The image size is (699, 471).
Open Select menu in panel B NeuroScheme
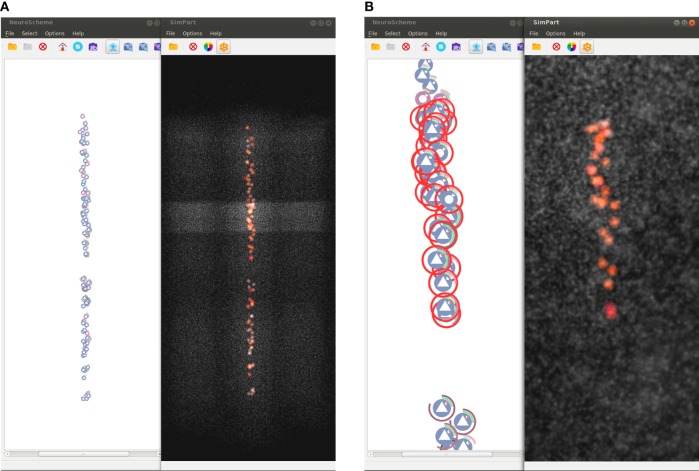[x=392, y=33]
